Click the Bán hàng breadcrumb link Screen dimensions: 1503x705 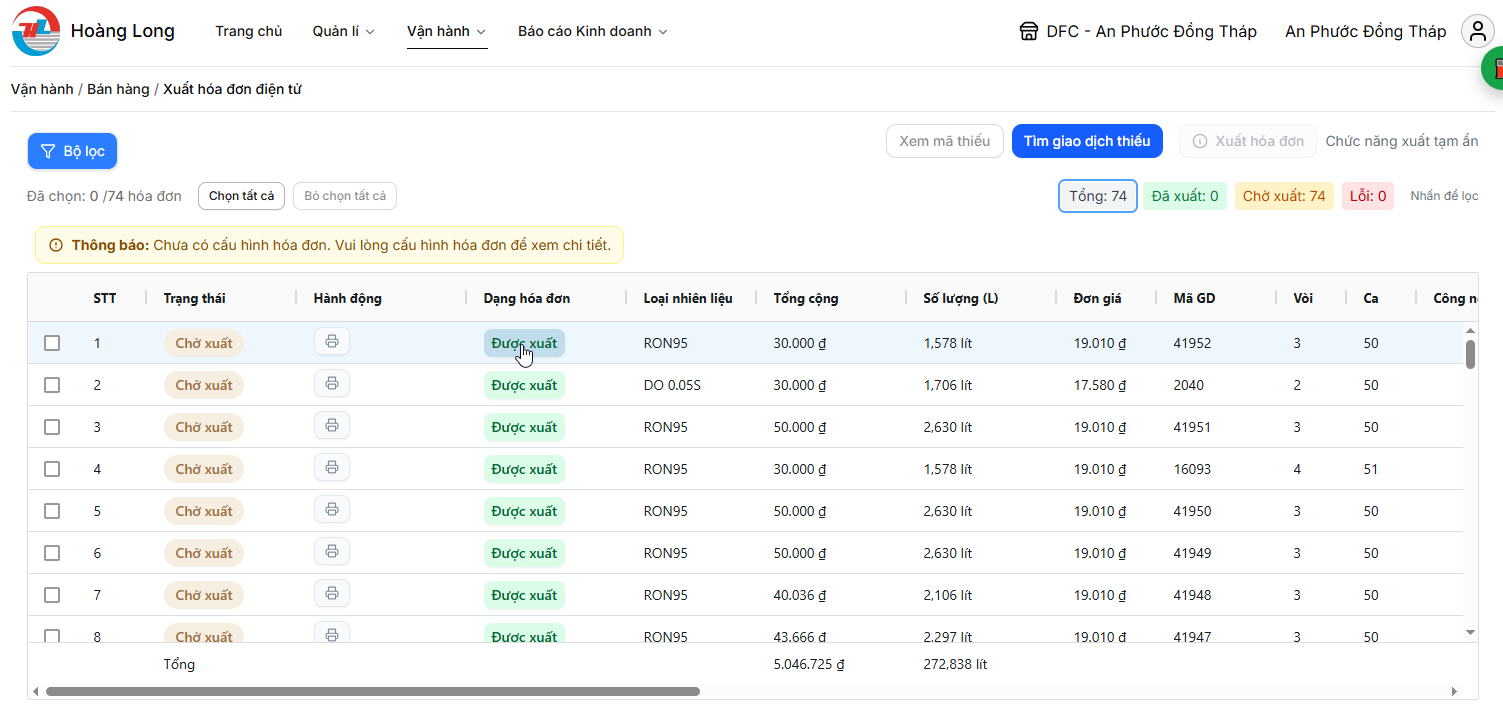118,89
